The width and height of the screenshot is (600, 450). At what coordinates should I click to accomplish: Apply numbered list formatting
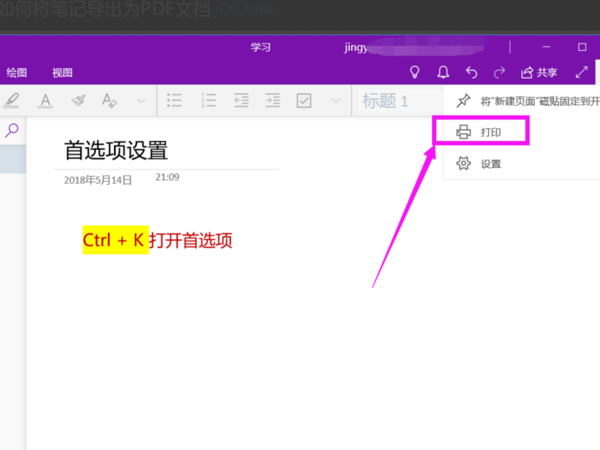coord(208,100)
